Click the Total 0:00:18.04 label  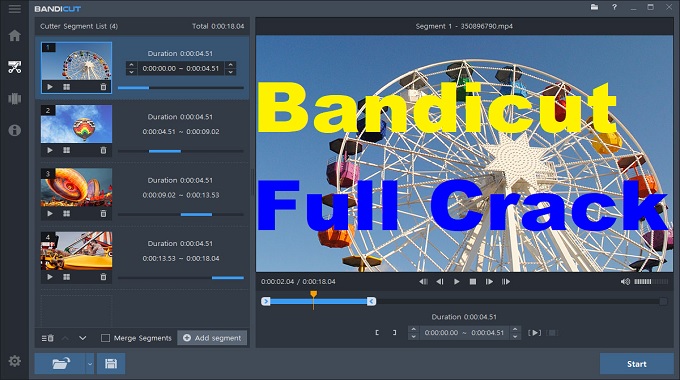click(x=218, y=26)
